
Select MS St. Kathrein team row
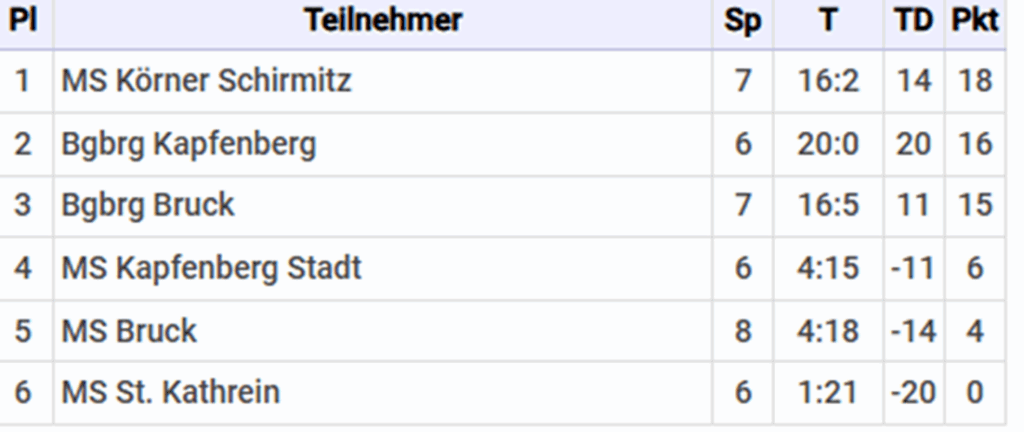click(x=171, y=392)
